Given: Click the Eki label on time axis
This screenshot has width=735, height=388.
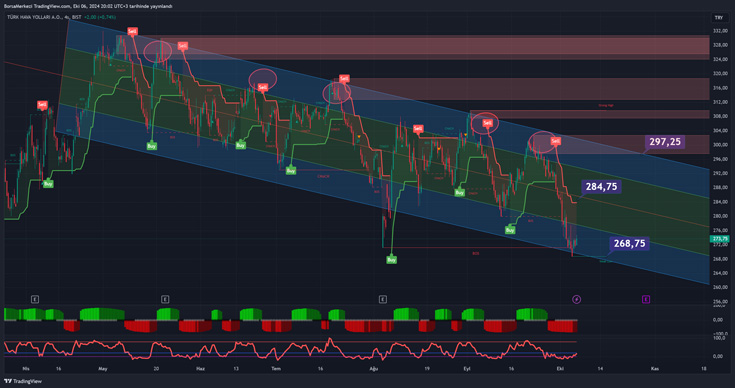Looking at the screenshot, I should coord(560,369).
